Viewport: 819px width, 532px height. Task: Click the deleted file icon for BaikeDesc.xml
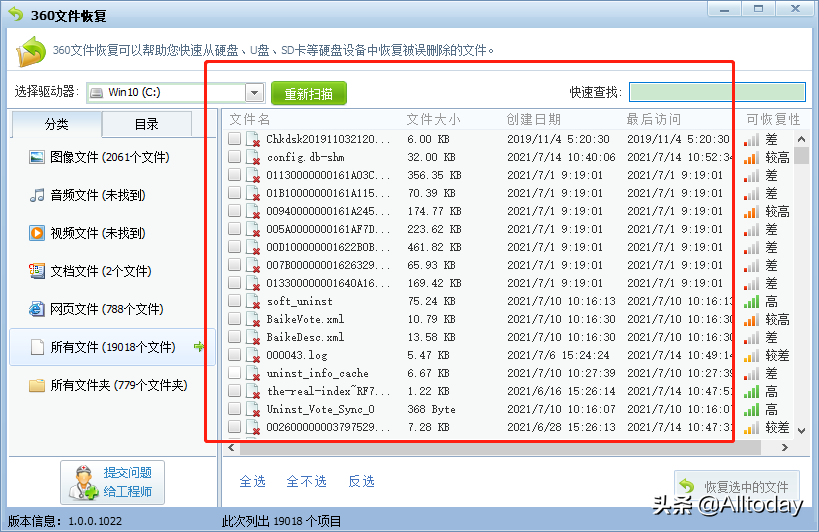pyautogui.click(x=253, y=337)
